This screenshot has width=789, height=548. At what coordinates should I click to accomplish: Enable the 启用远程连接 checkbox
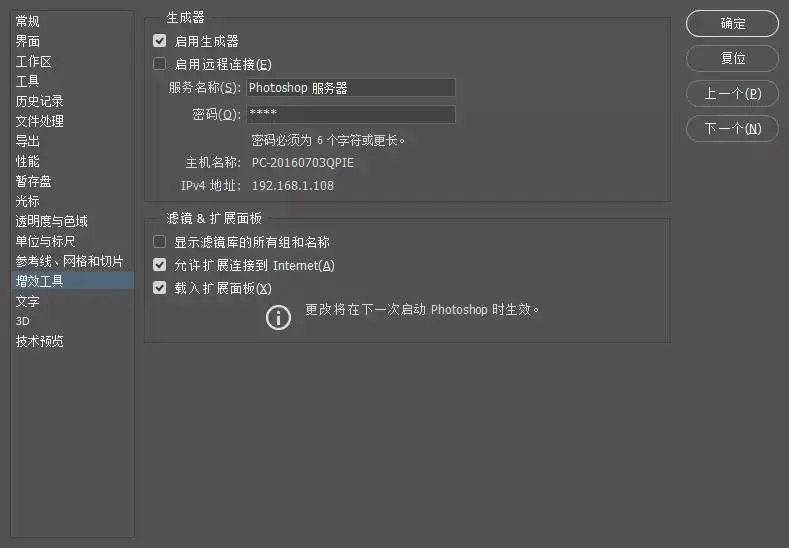coord(160,64)
